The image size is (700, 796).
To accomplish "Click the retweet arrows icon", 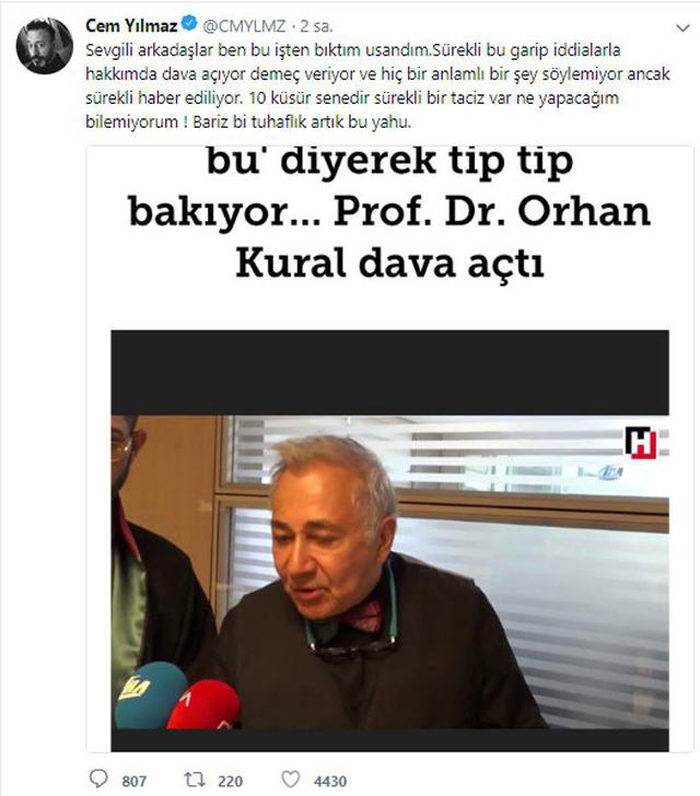I will tap(194, 779).
